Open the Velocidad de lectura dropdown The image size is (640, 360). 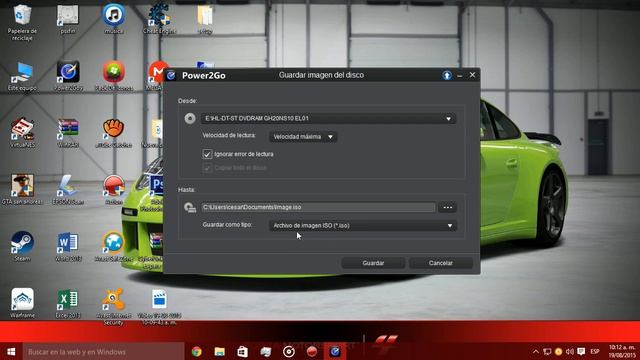click(303, 137)
